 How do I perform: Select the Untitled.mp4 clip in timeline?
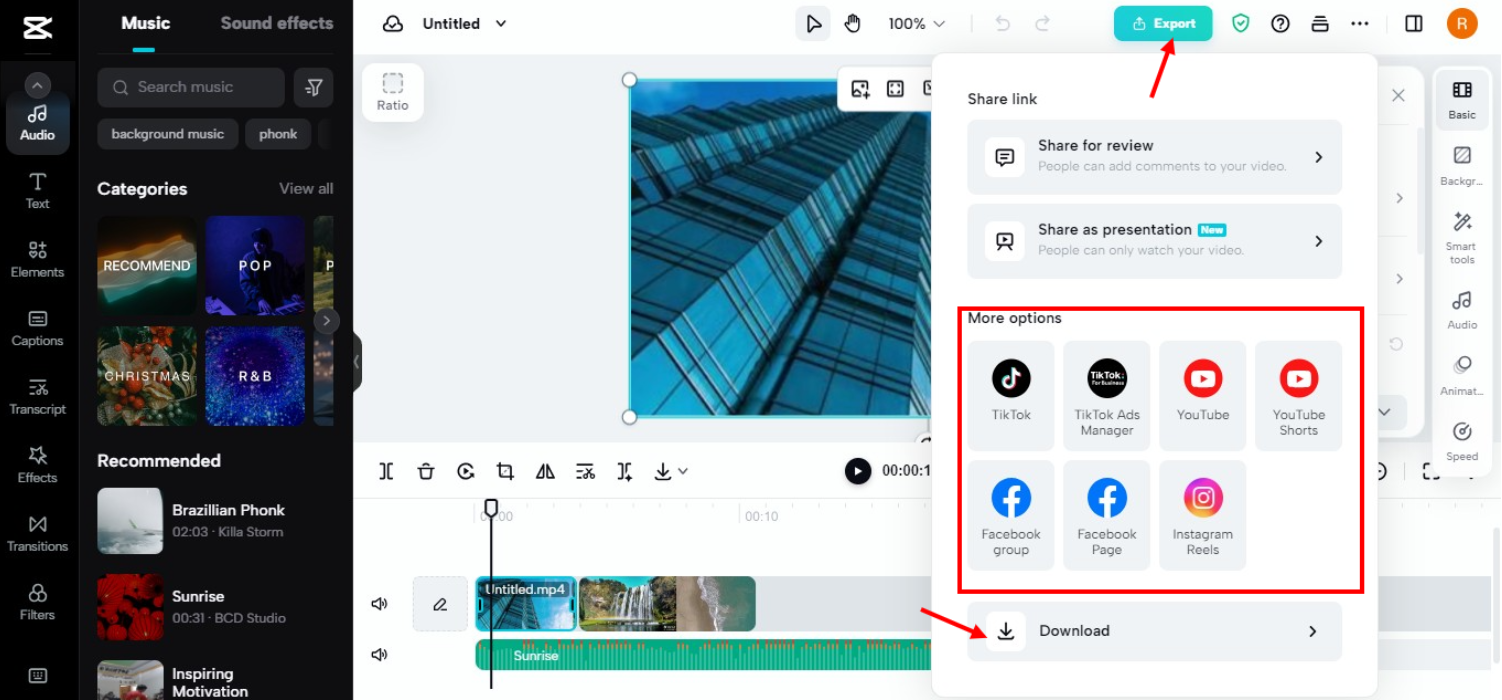pos(526,604)
